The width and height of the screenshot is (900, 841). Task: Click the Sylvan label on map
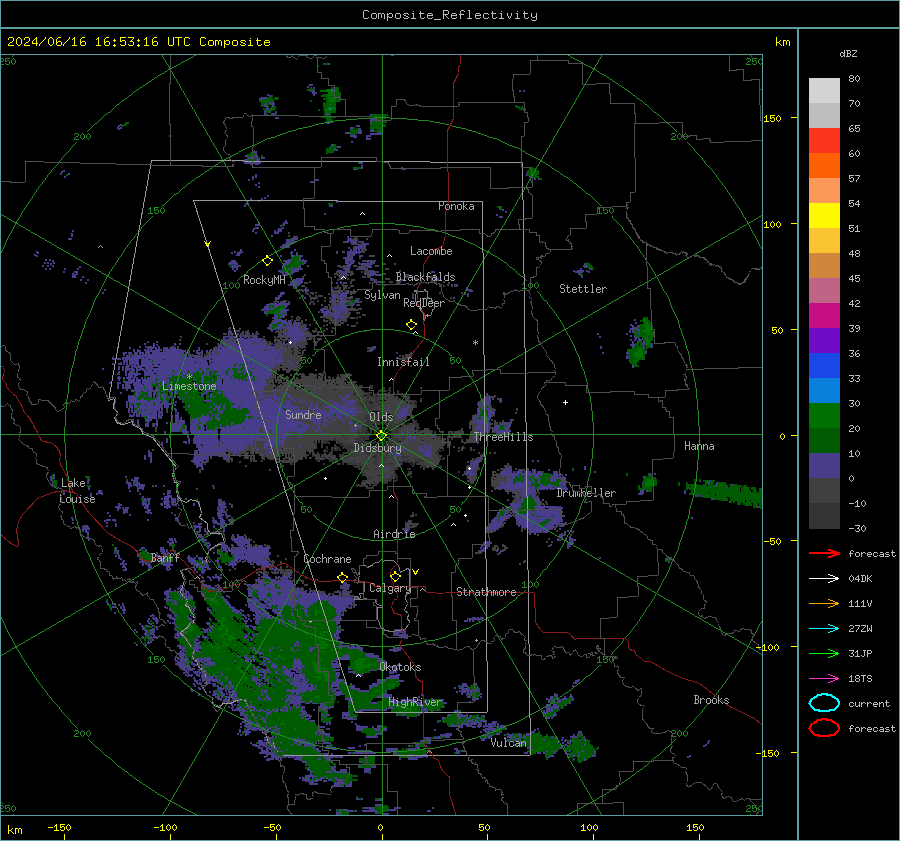(x=382, y=295)
